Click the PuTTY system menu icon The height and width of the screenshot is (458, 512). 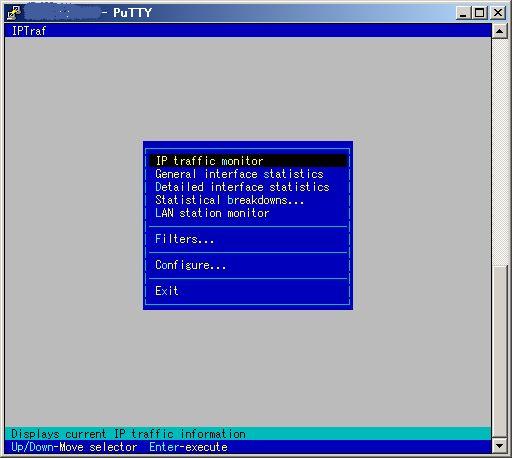point(14,13)
